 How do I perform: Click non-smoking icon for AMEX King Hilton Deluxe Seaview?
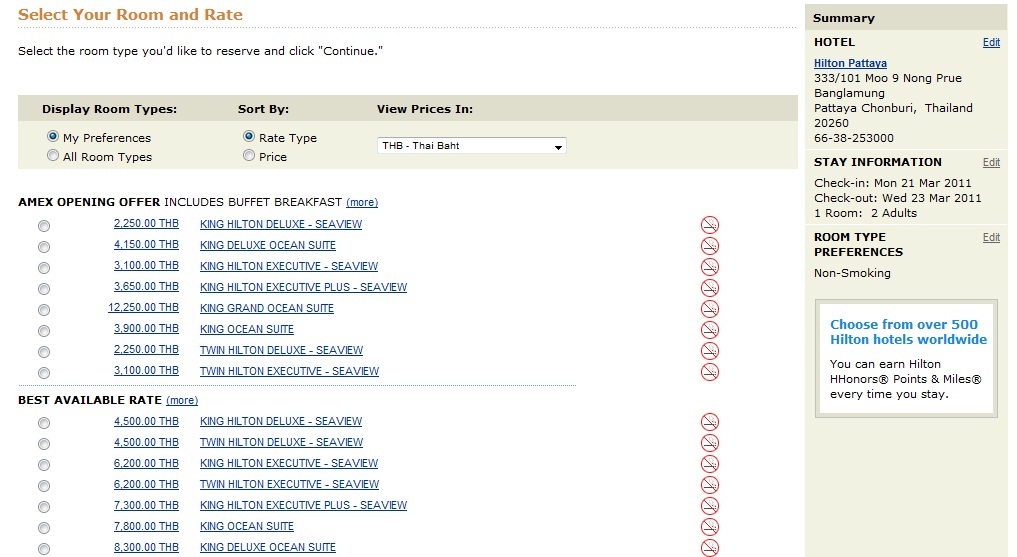coord(710,224)
